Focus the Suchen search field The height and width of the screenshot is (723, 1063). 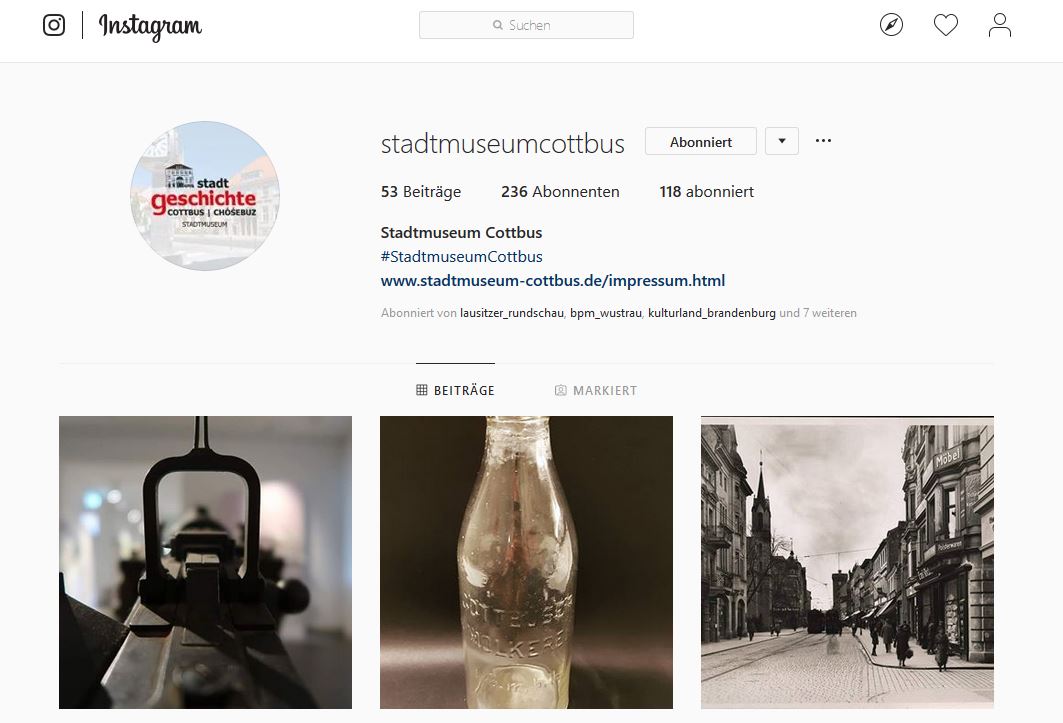click(x=526, y=25)
